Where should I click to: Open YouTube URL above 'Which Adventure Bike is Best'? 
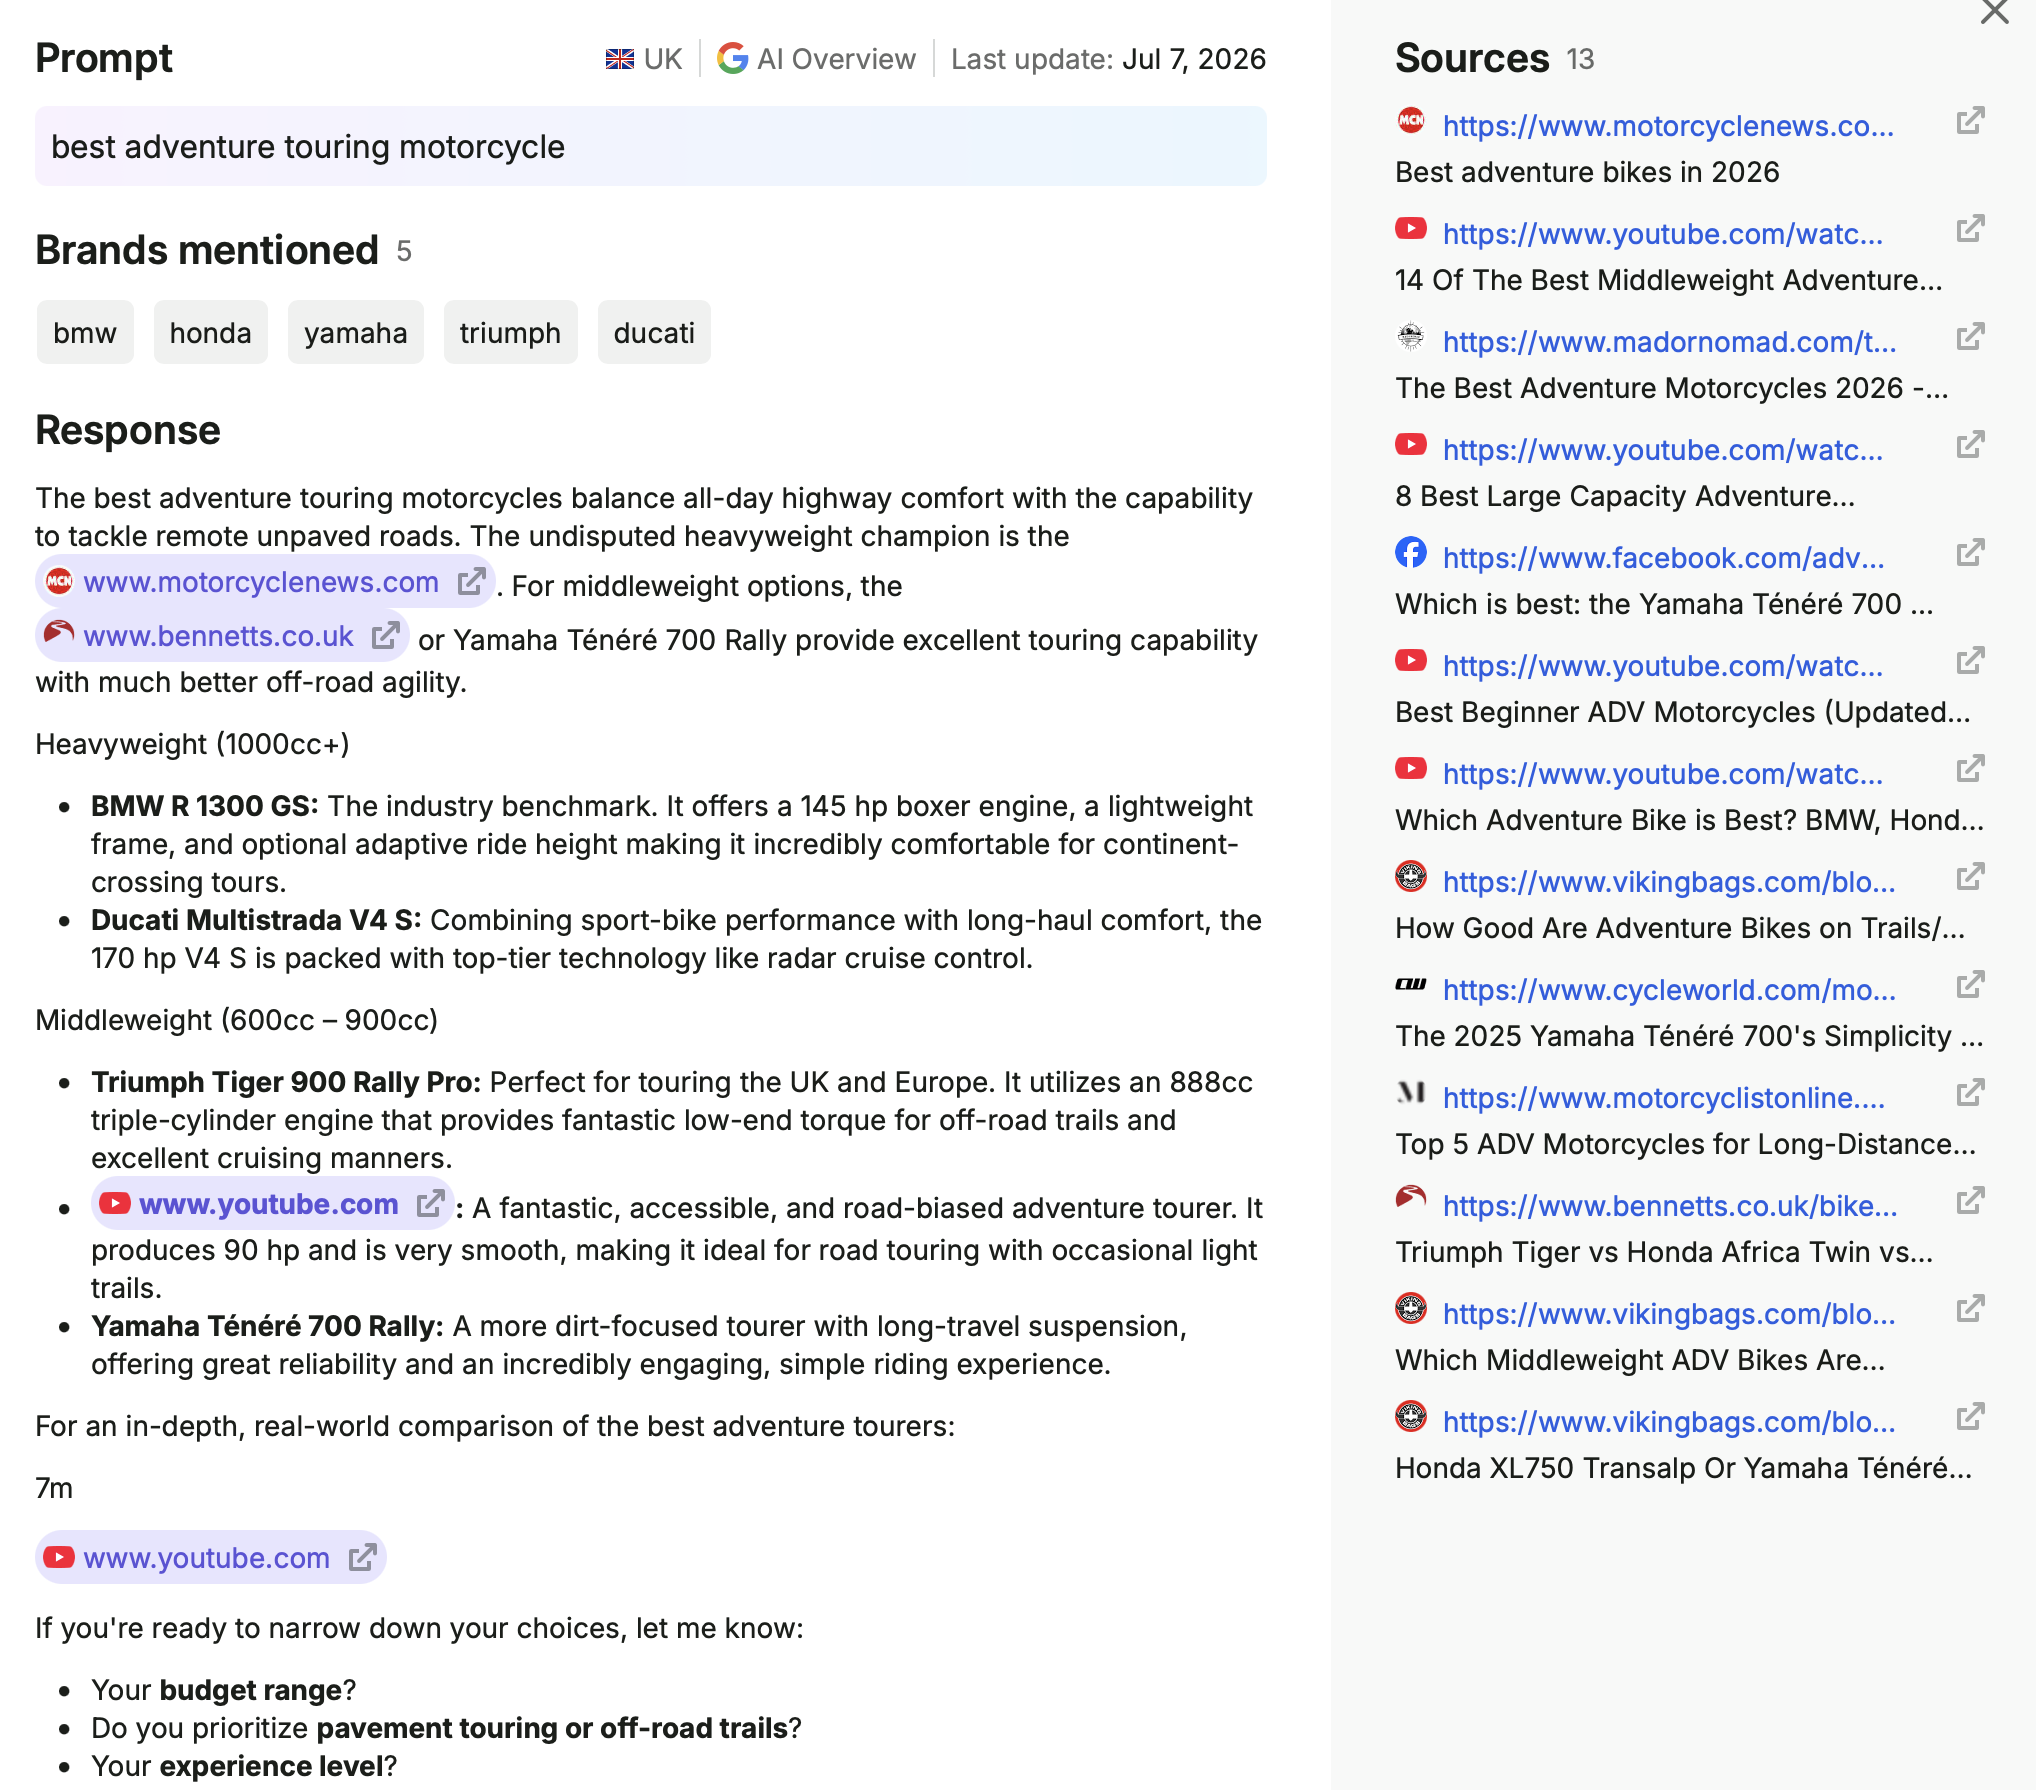[x=1663, y=774]
